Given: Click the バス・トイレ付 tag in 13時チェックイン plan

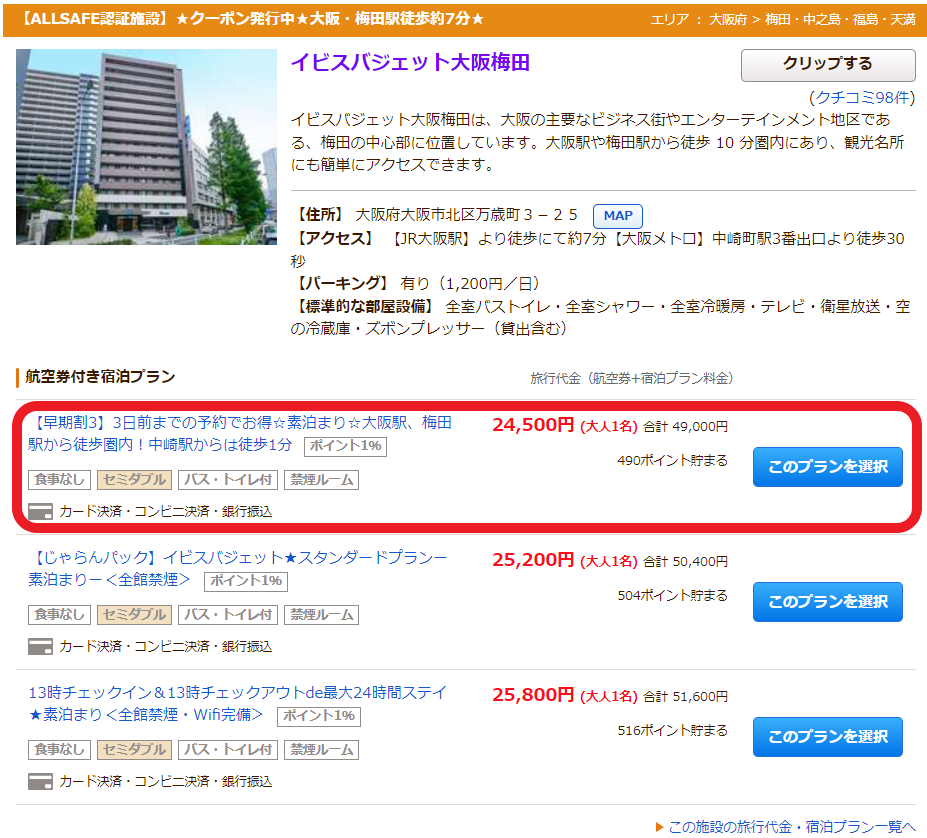Looking at the screenshot, I should pos(228,749).
